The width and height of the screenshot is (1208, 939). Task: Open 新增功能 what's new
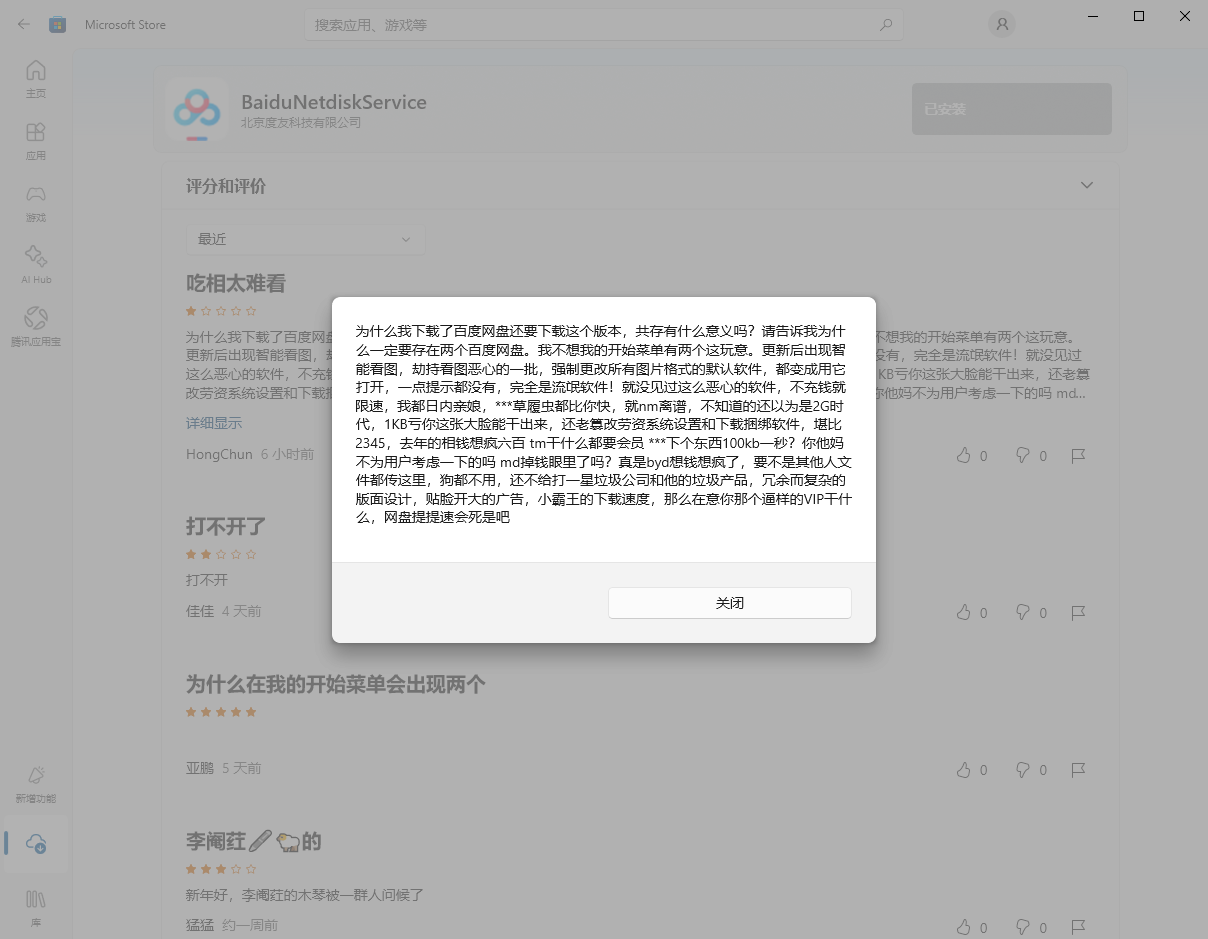coord(36,784)
